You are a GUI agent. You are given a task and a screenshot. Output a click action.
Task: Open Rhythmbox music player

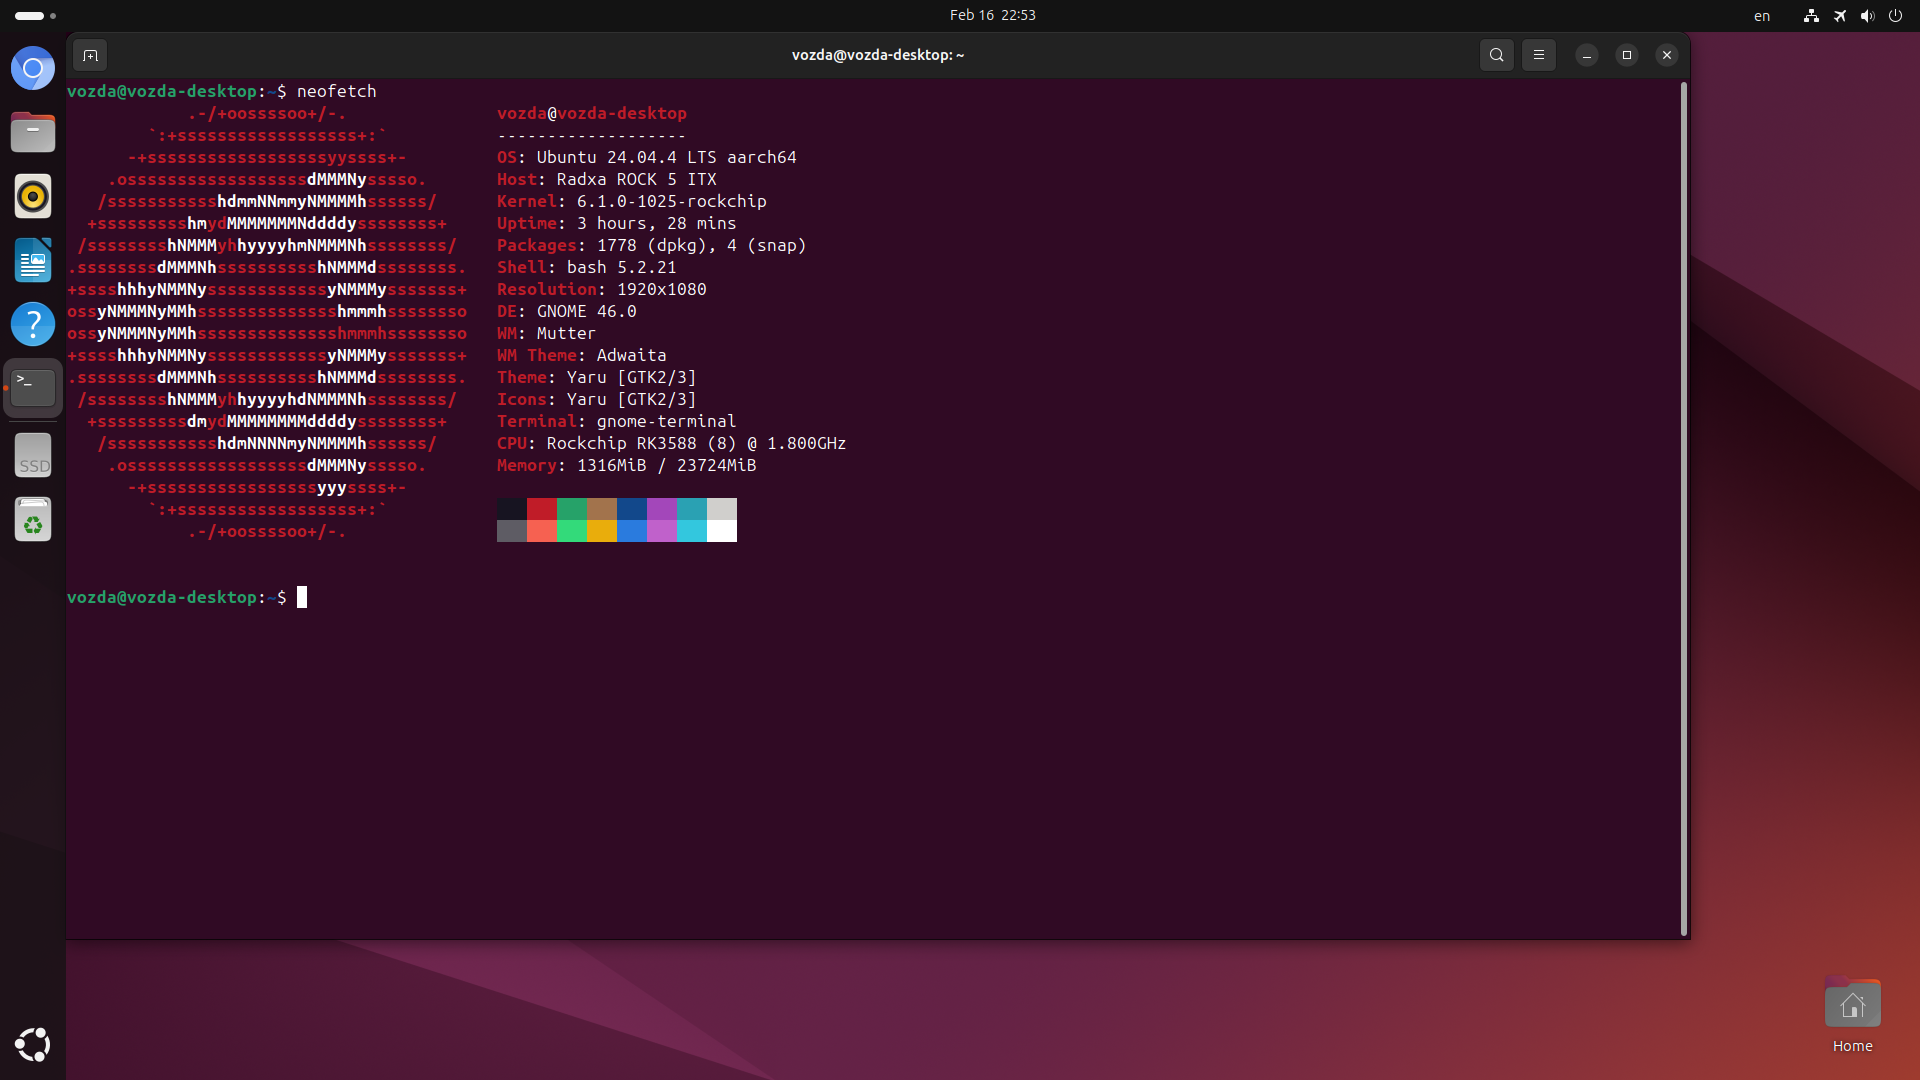coord(33,196)
